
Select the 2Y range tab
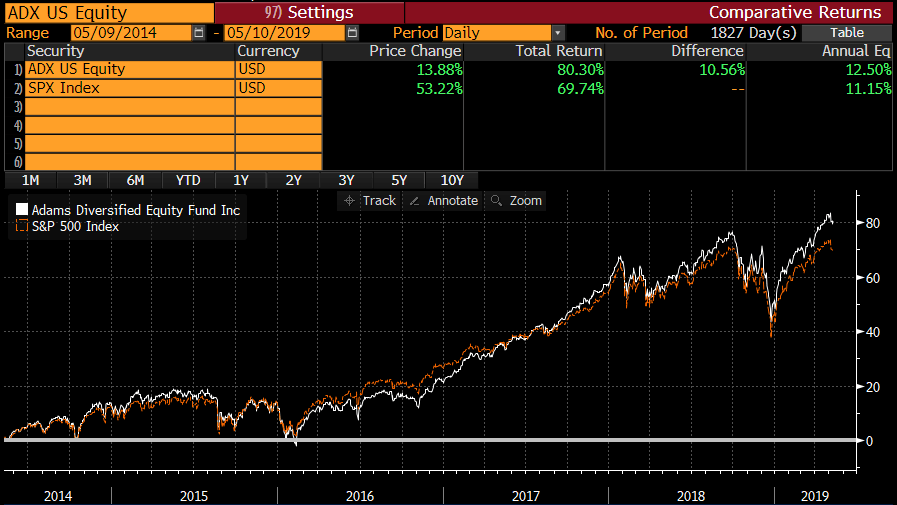coord(293,180)
